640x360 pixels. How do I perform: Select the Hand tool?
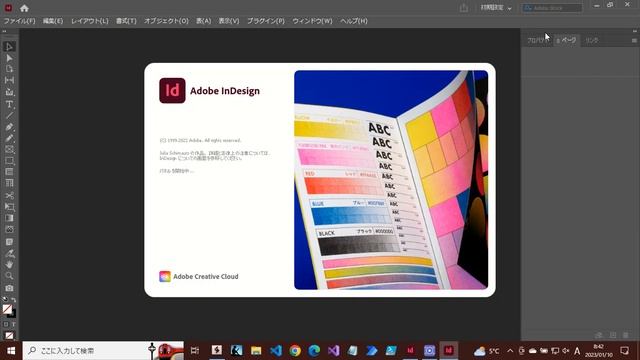[9, 264]
